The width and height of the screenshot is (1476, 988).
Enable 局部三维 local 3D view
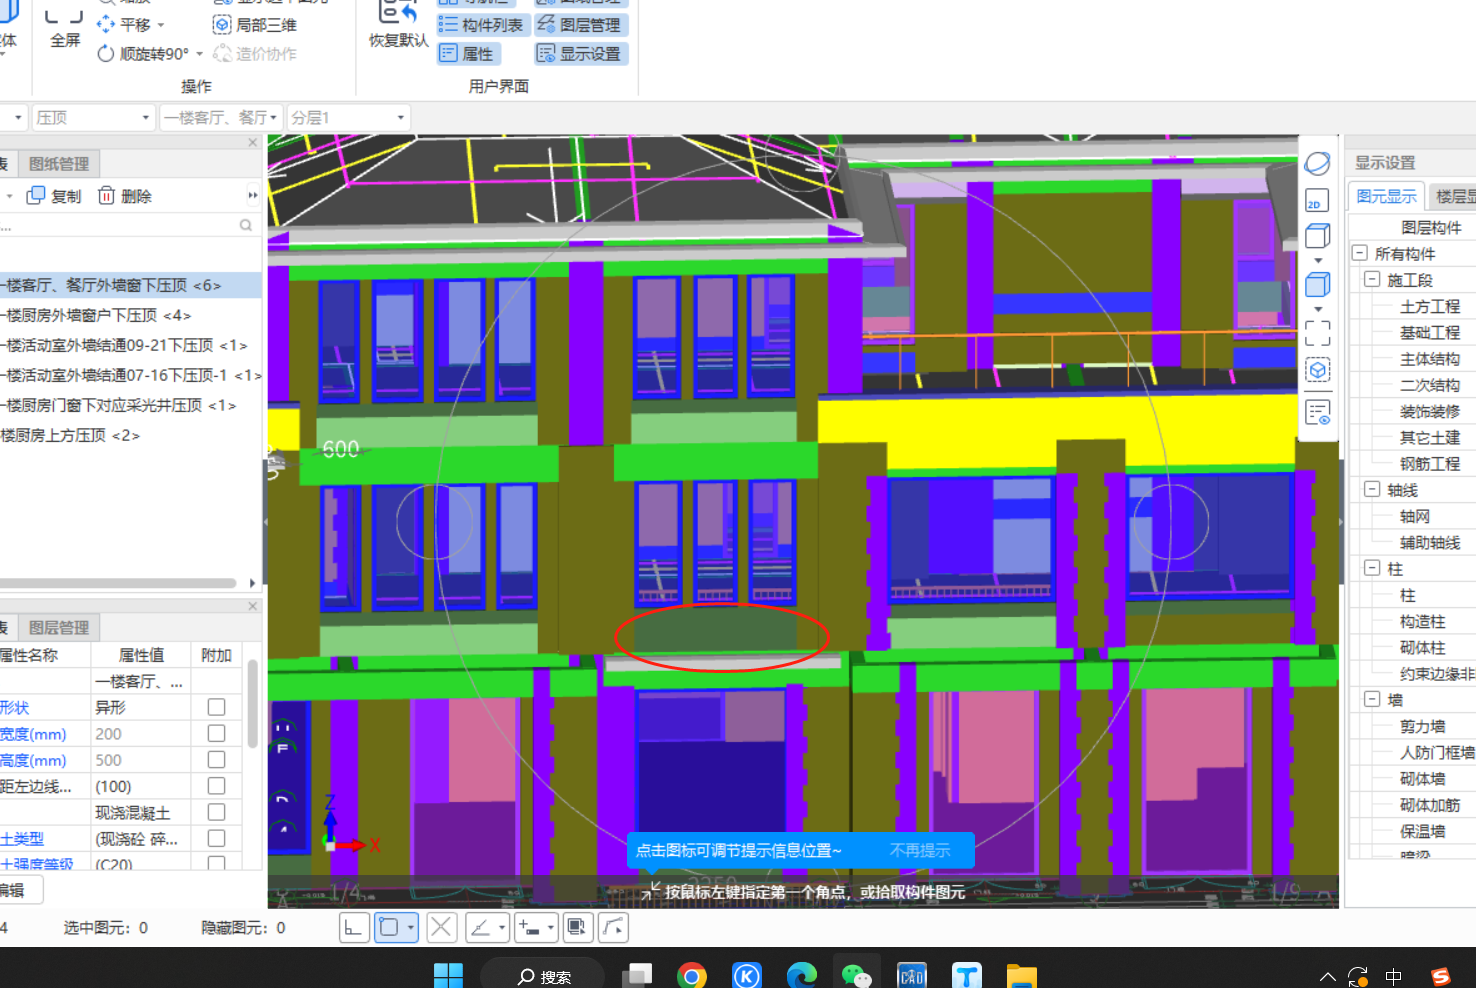[x=255, y=25]
